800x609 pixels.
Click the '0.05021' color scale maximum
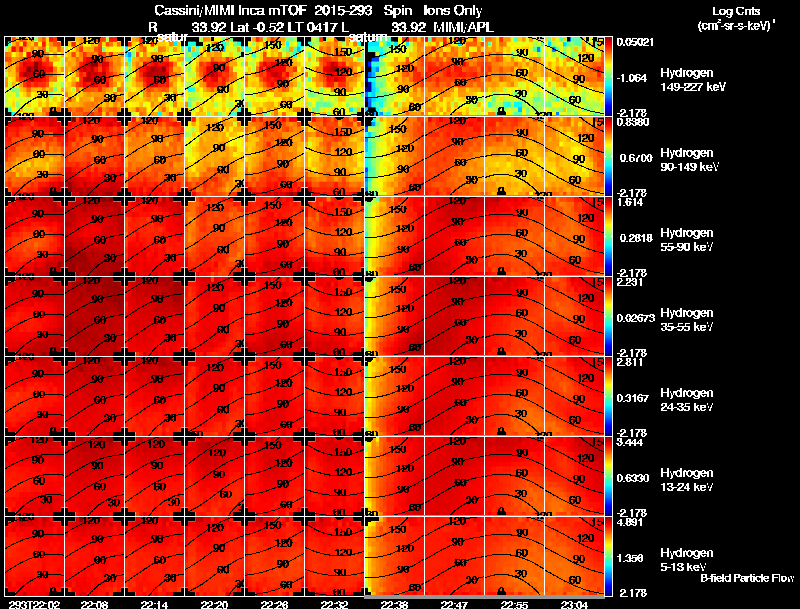tap(635, 42)
